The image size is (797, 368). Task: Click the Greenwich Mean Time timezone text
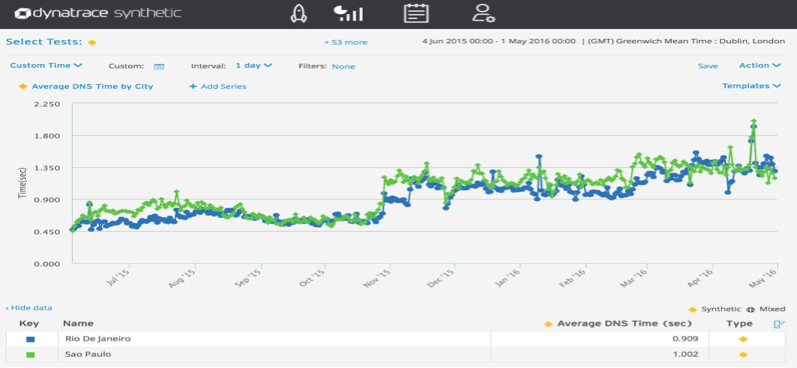tap(686, 41)
